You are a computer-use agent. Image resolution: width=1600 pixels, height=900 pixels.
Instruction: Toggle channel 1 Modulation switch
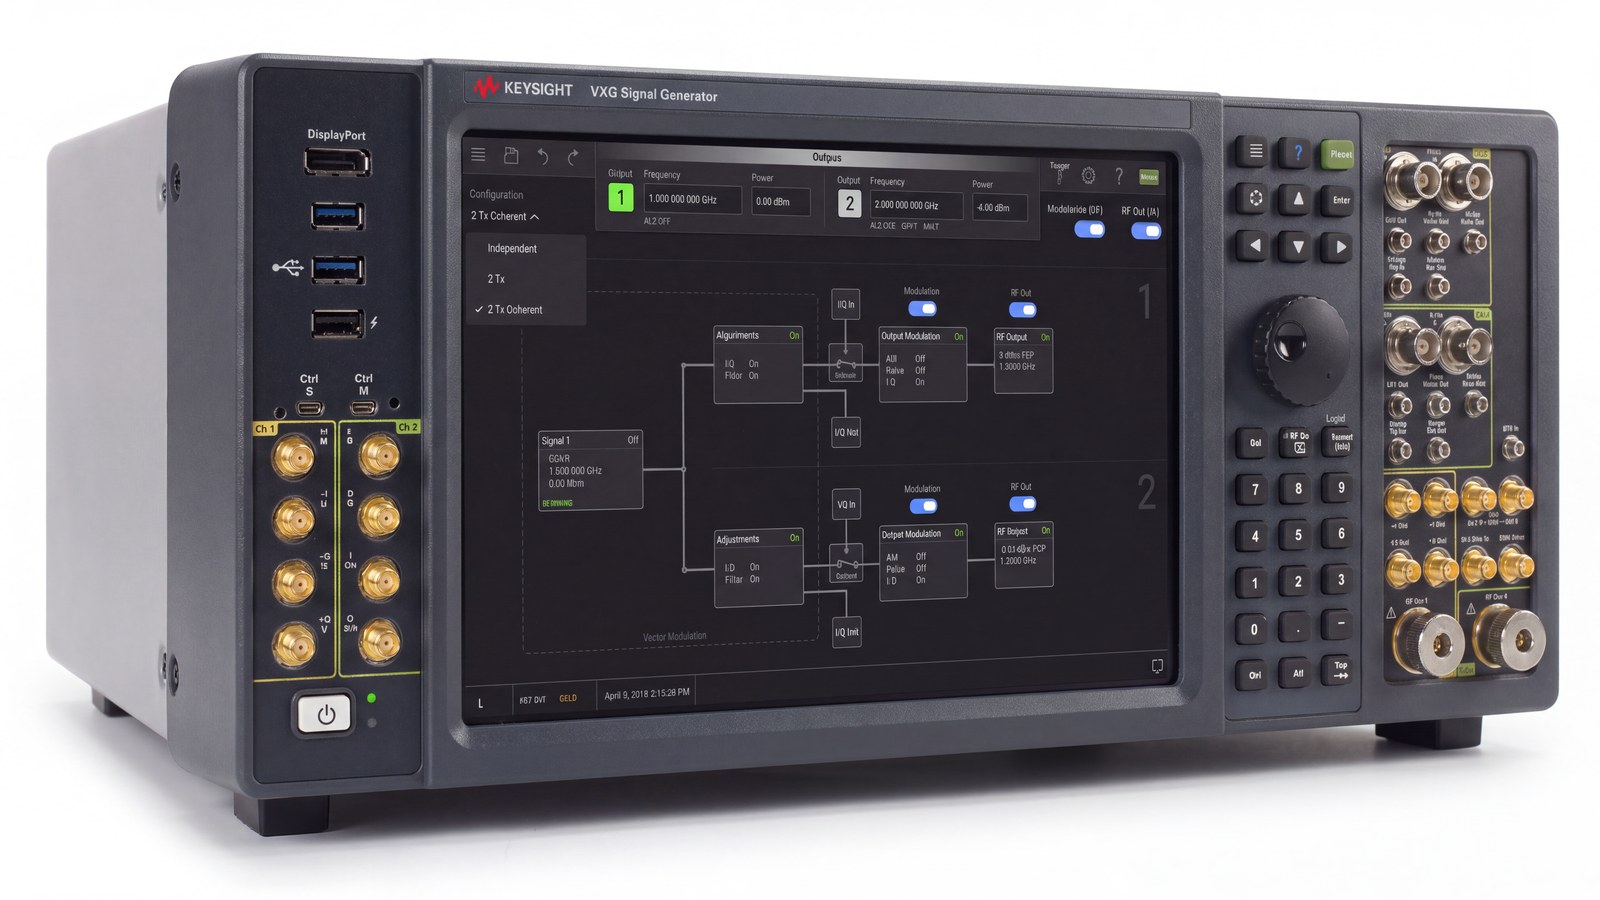(x=922, y=309)
